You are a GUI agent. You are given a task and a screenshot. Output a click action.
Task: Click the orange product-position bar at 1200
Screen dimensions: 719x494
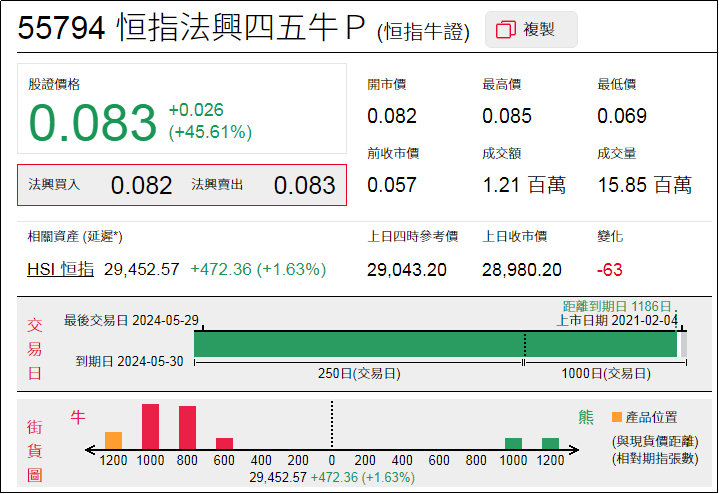pyautogui.click(x=113, y=441)
